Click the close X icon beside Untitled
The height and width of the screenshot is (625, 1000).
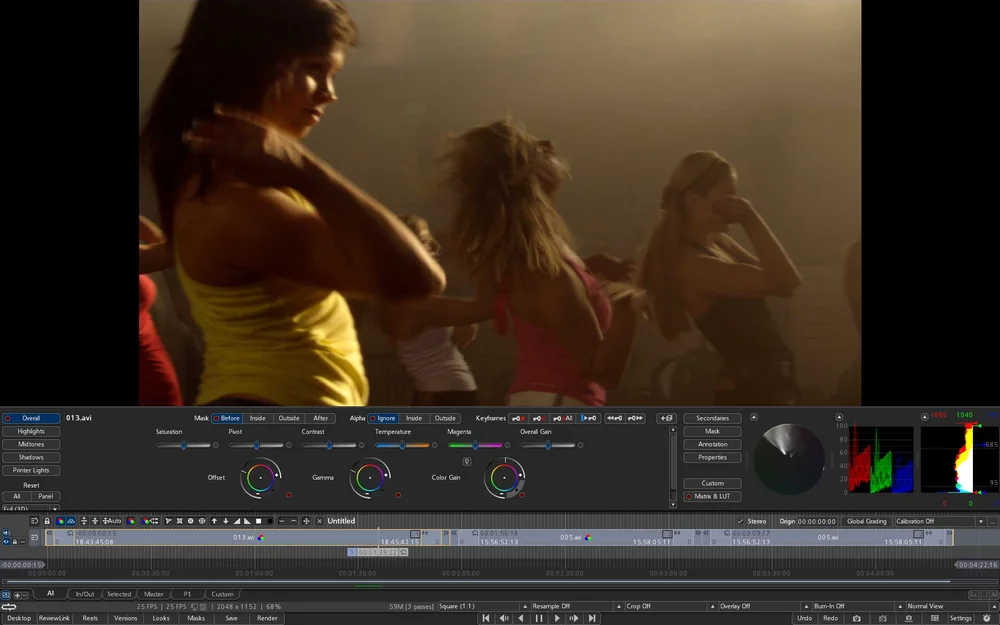pos(320,521)
